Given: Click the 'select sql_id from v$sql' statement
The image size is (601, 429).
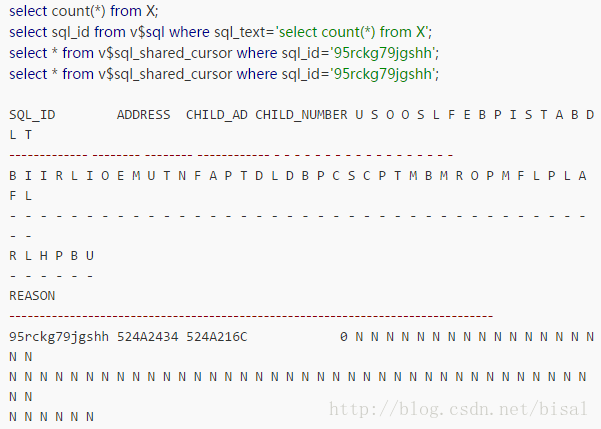Looking at the screenshot, I should pos(95,32).
